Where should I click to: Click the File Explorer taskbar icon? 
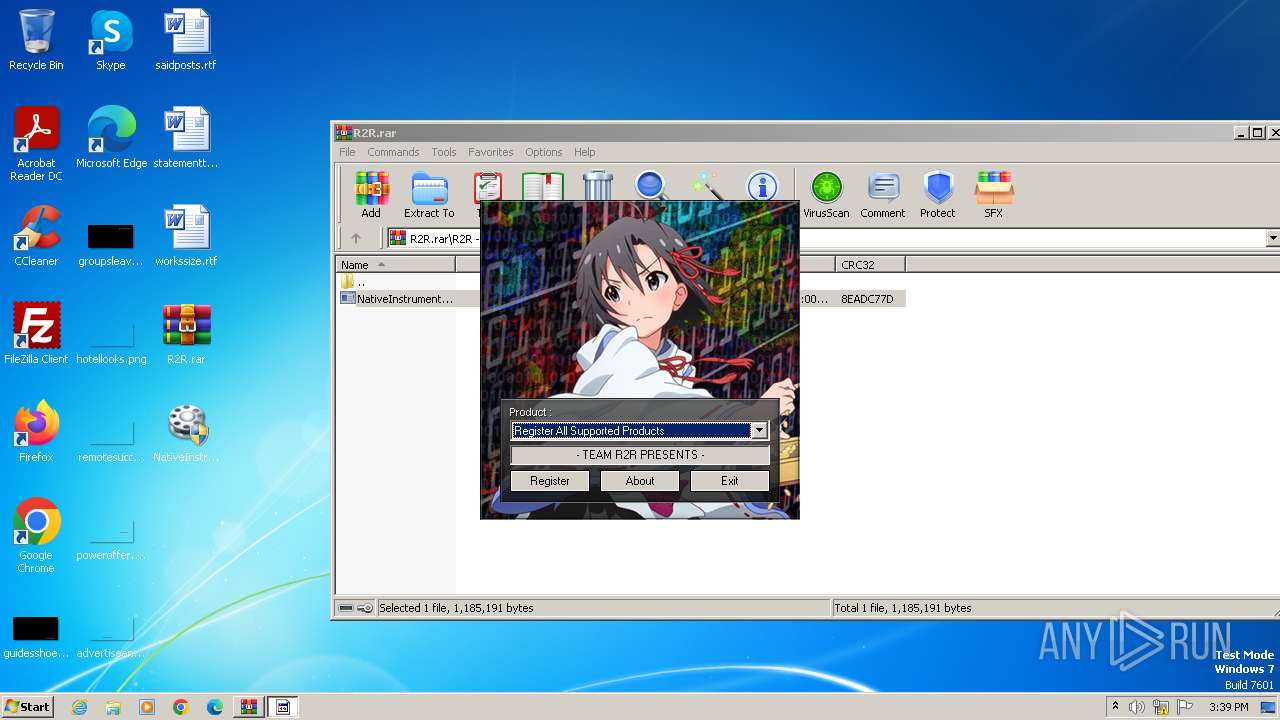pyautogui.click(x=113, y=707)
